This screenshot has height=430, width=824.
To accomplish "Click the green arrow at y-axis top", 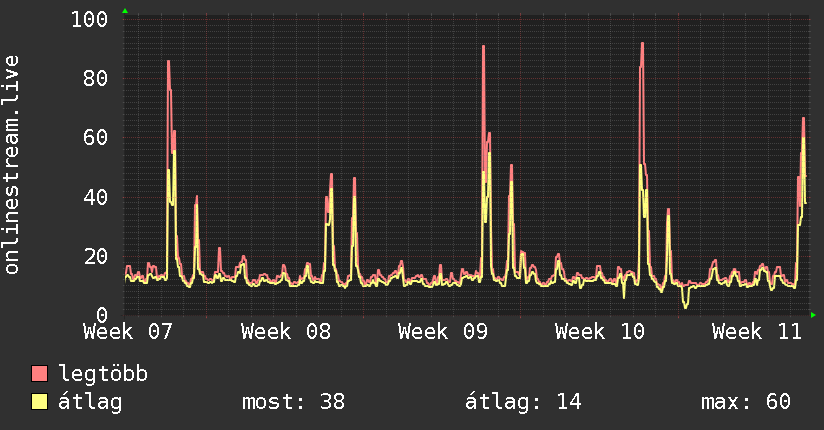I will pos(125,11).
